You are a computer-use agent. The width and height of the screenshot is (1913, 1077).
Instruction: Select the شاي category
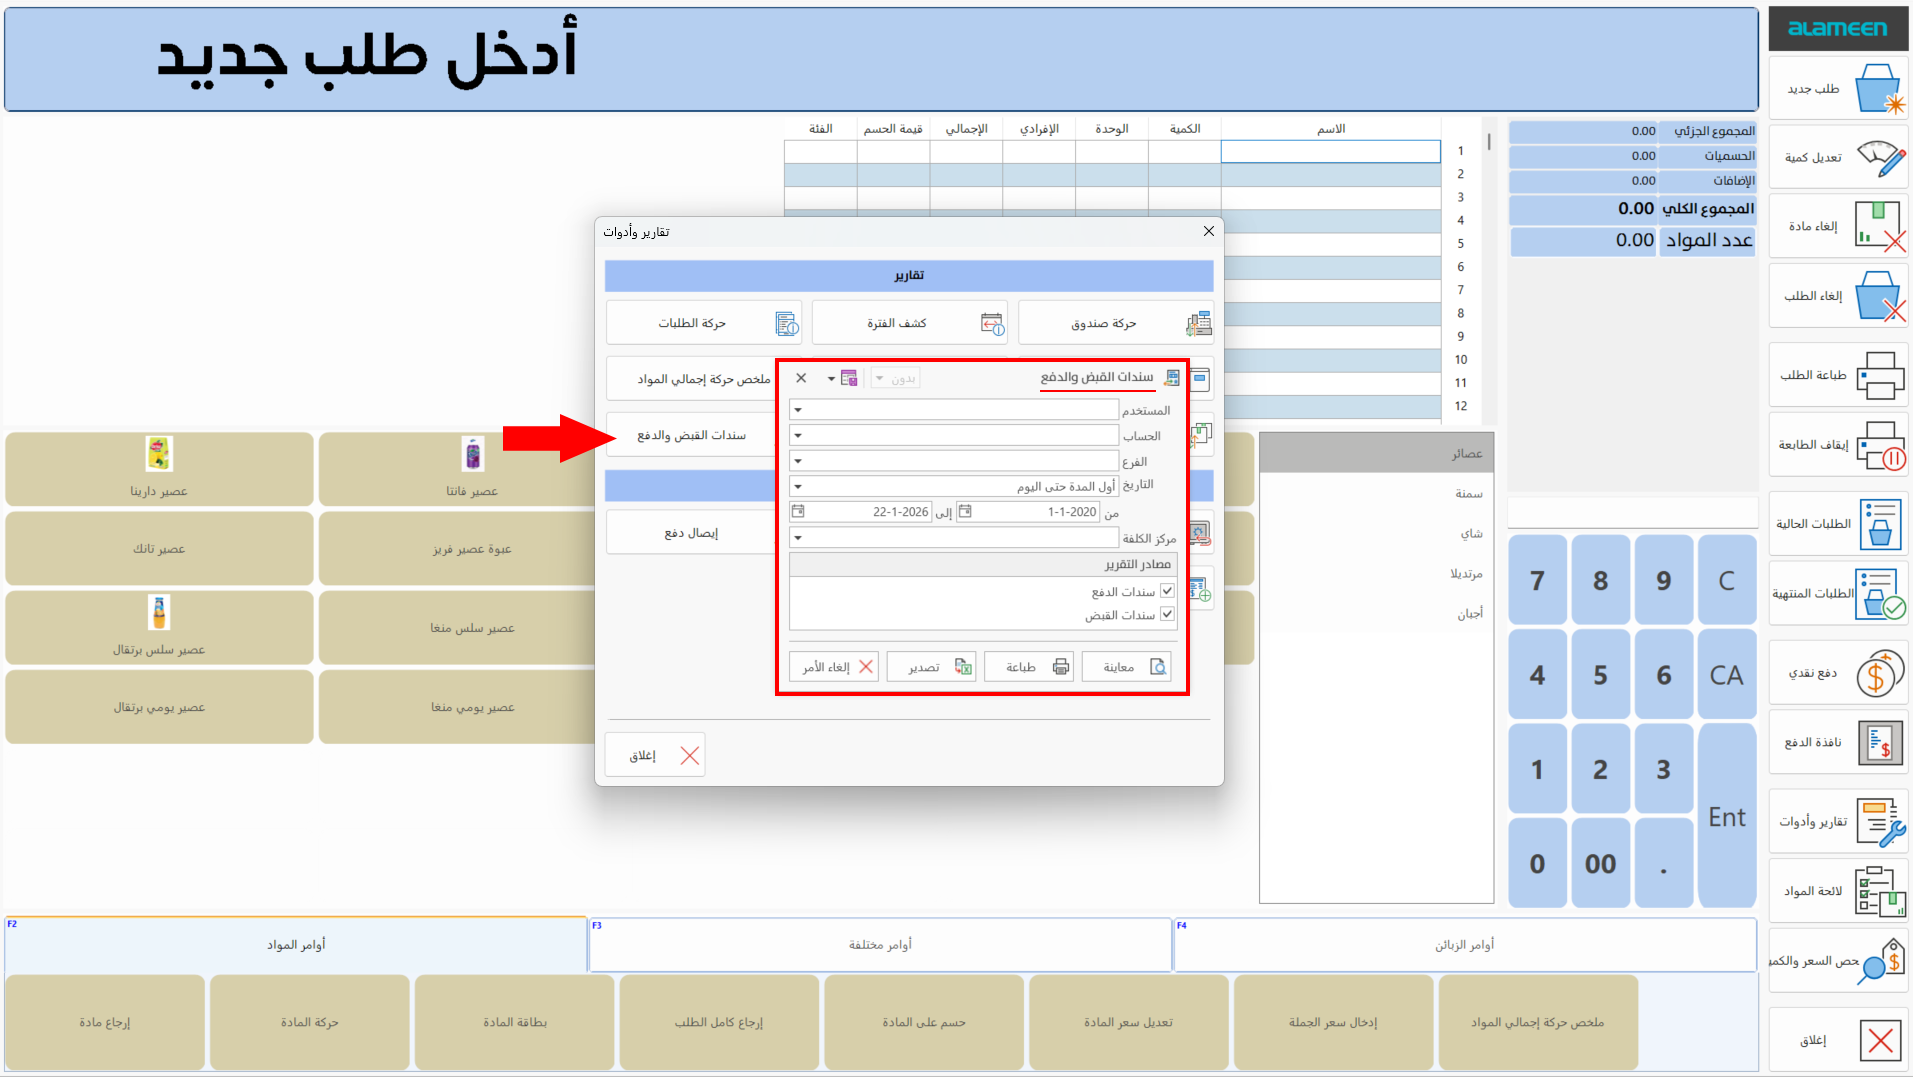click(1376, 534)
